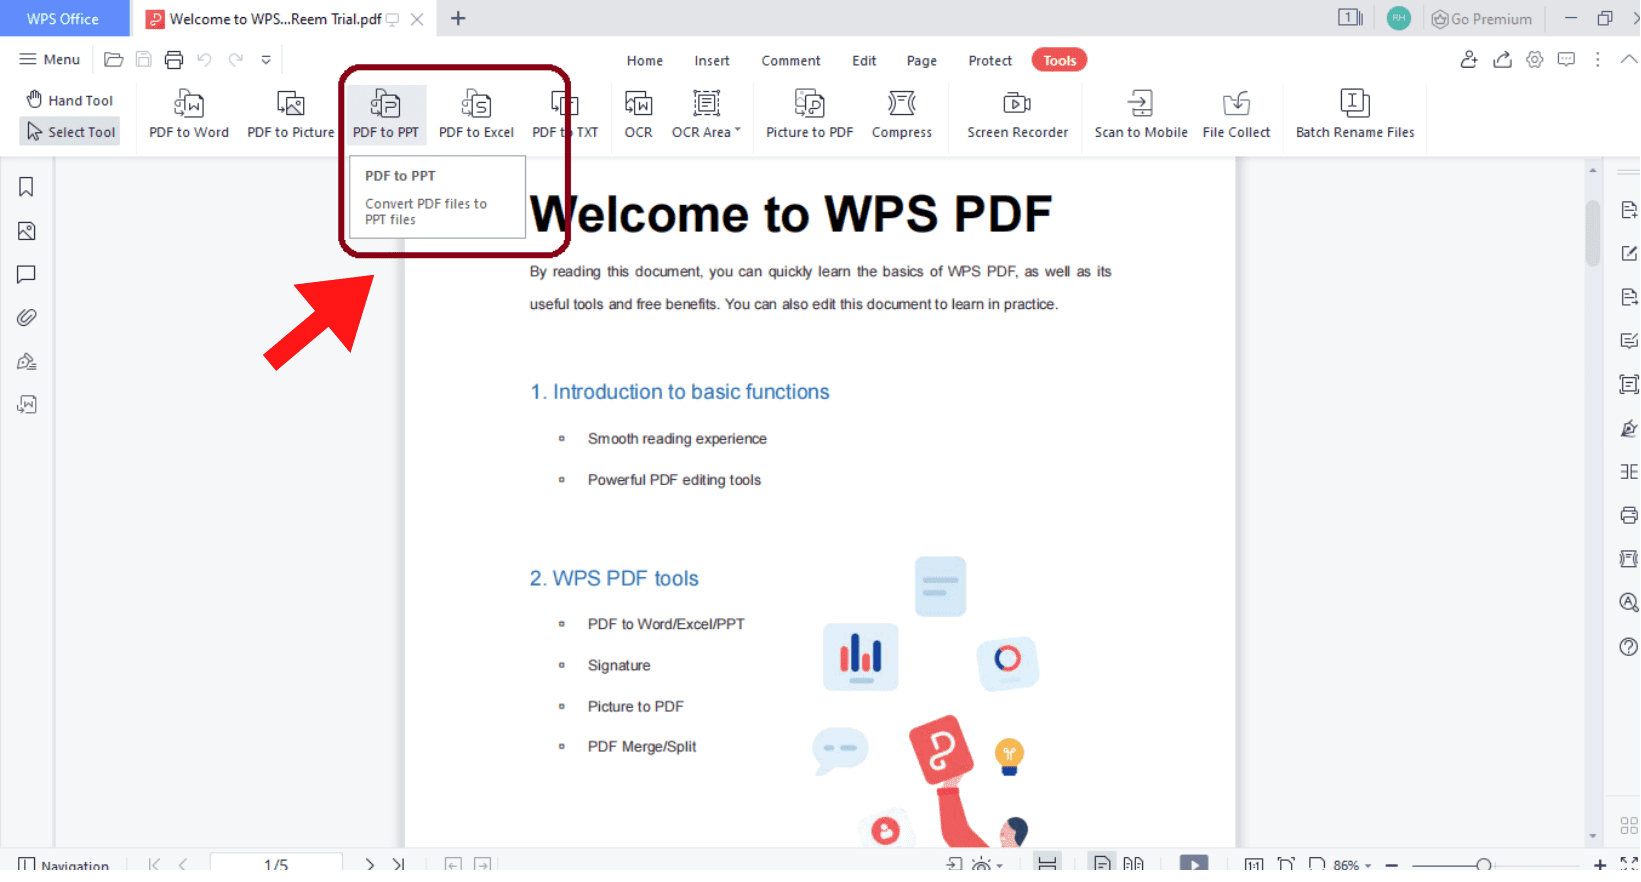Screen dimensions: 1641x882
Task: Activate the Select Tool
Action: pos(70,132)
